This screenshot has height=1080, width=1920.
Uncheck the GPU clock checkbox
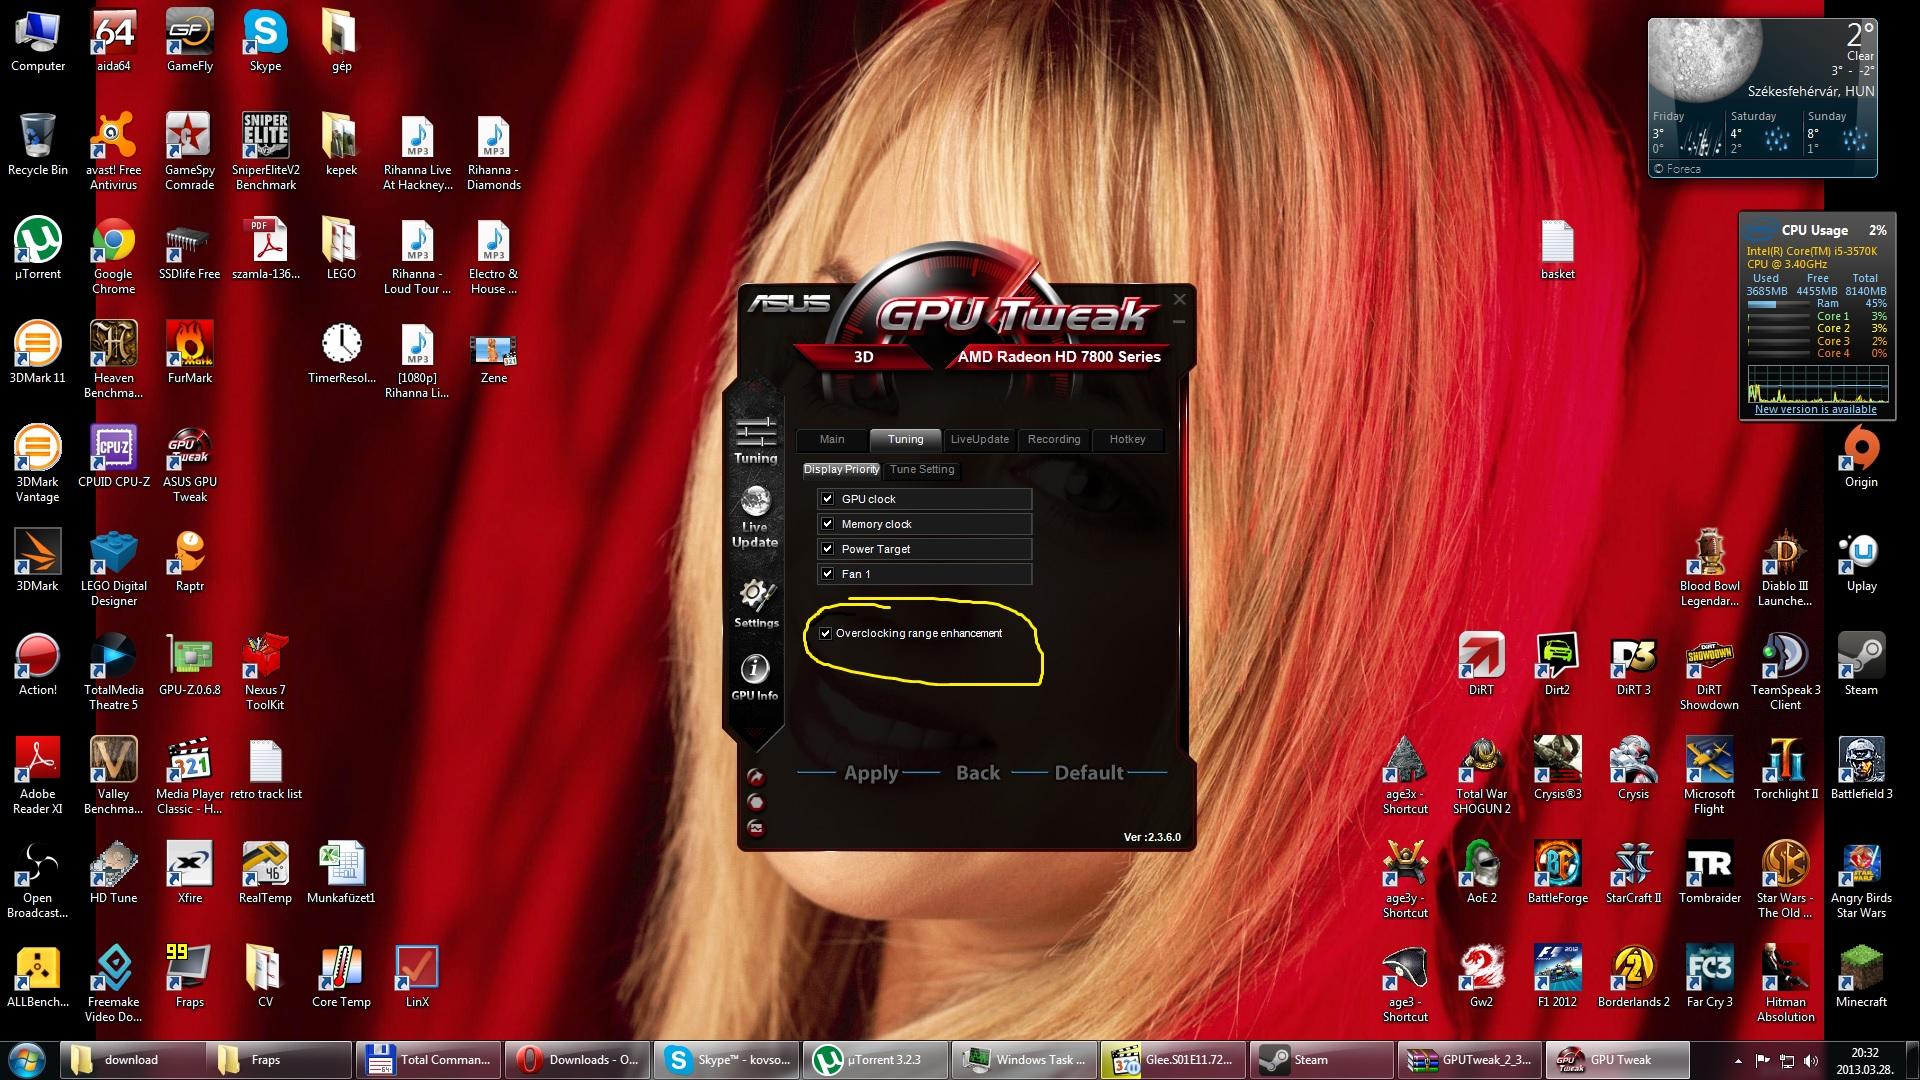point(827,498)
